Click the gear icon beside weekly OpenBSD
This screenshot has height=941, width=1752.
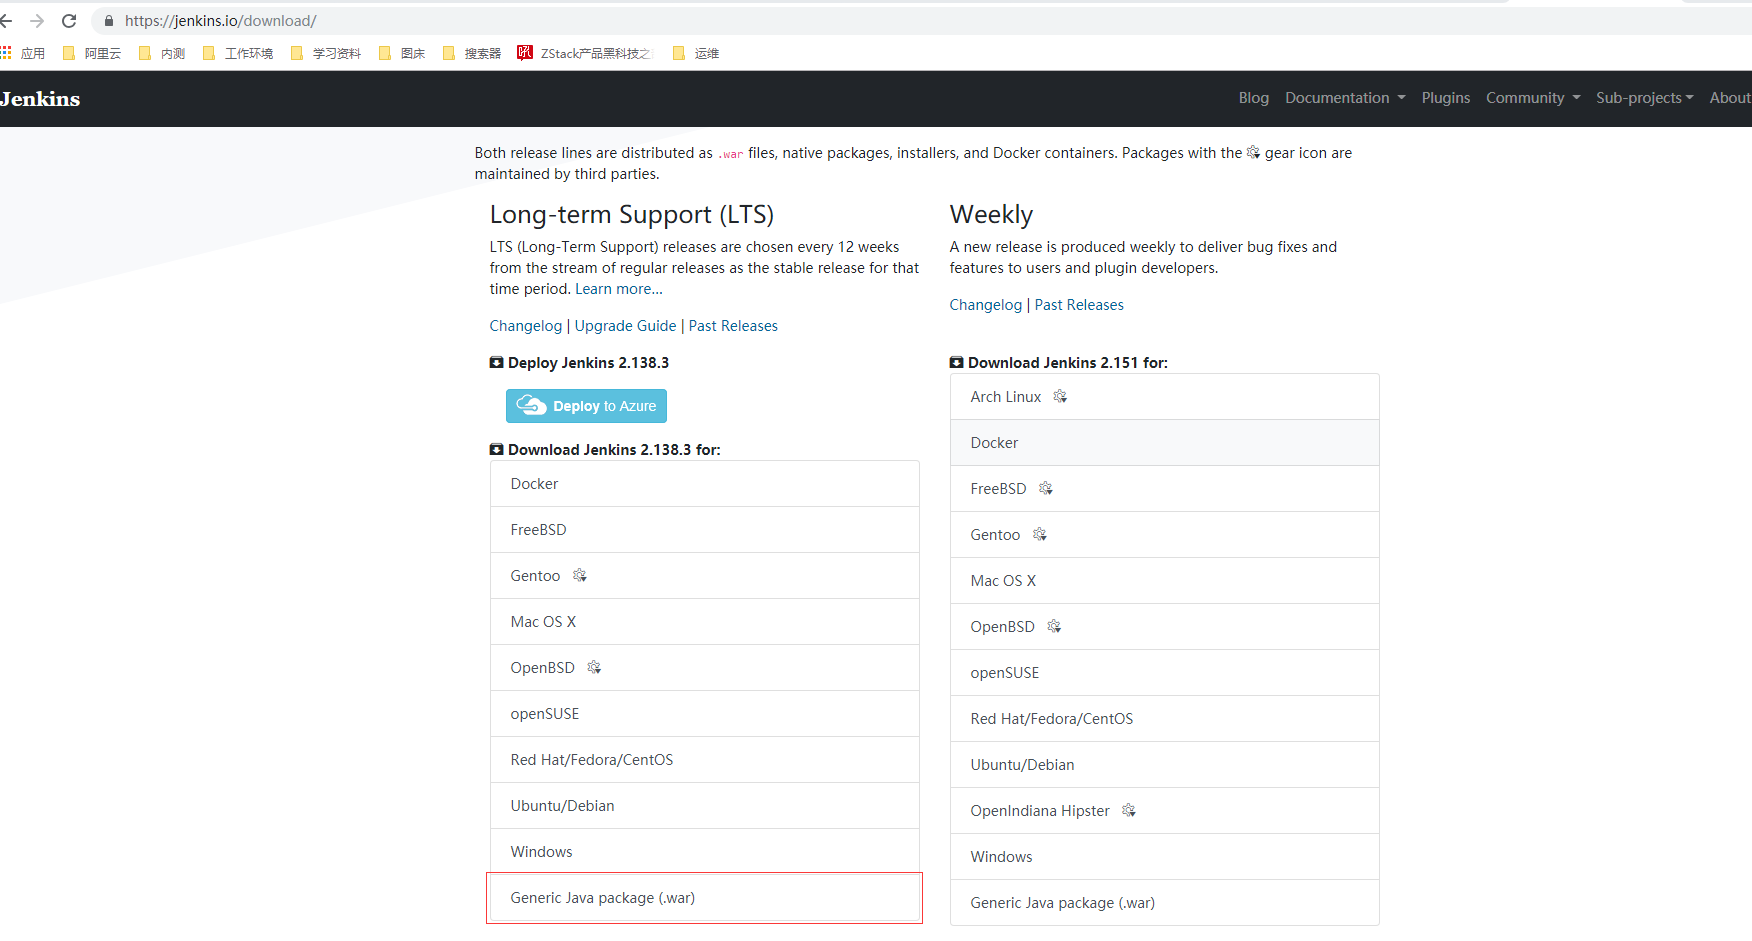click(1054, 627)
